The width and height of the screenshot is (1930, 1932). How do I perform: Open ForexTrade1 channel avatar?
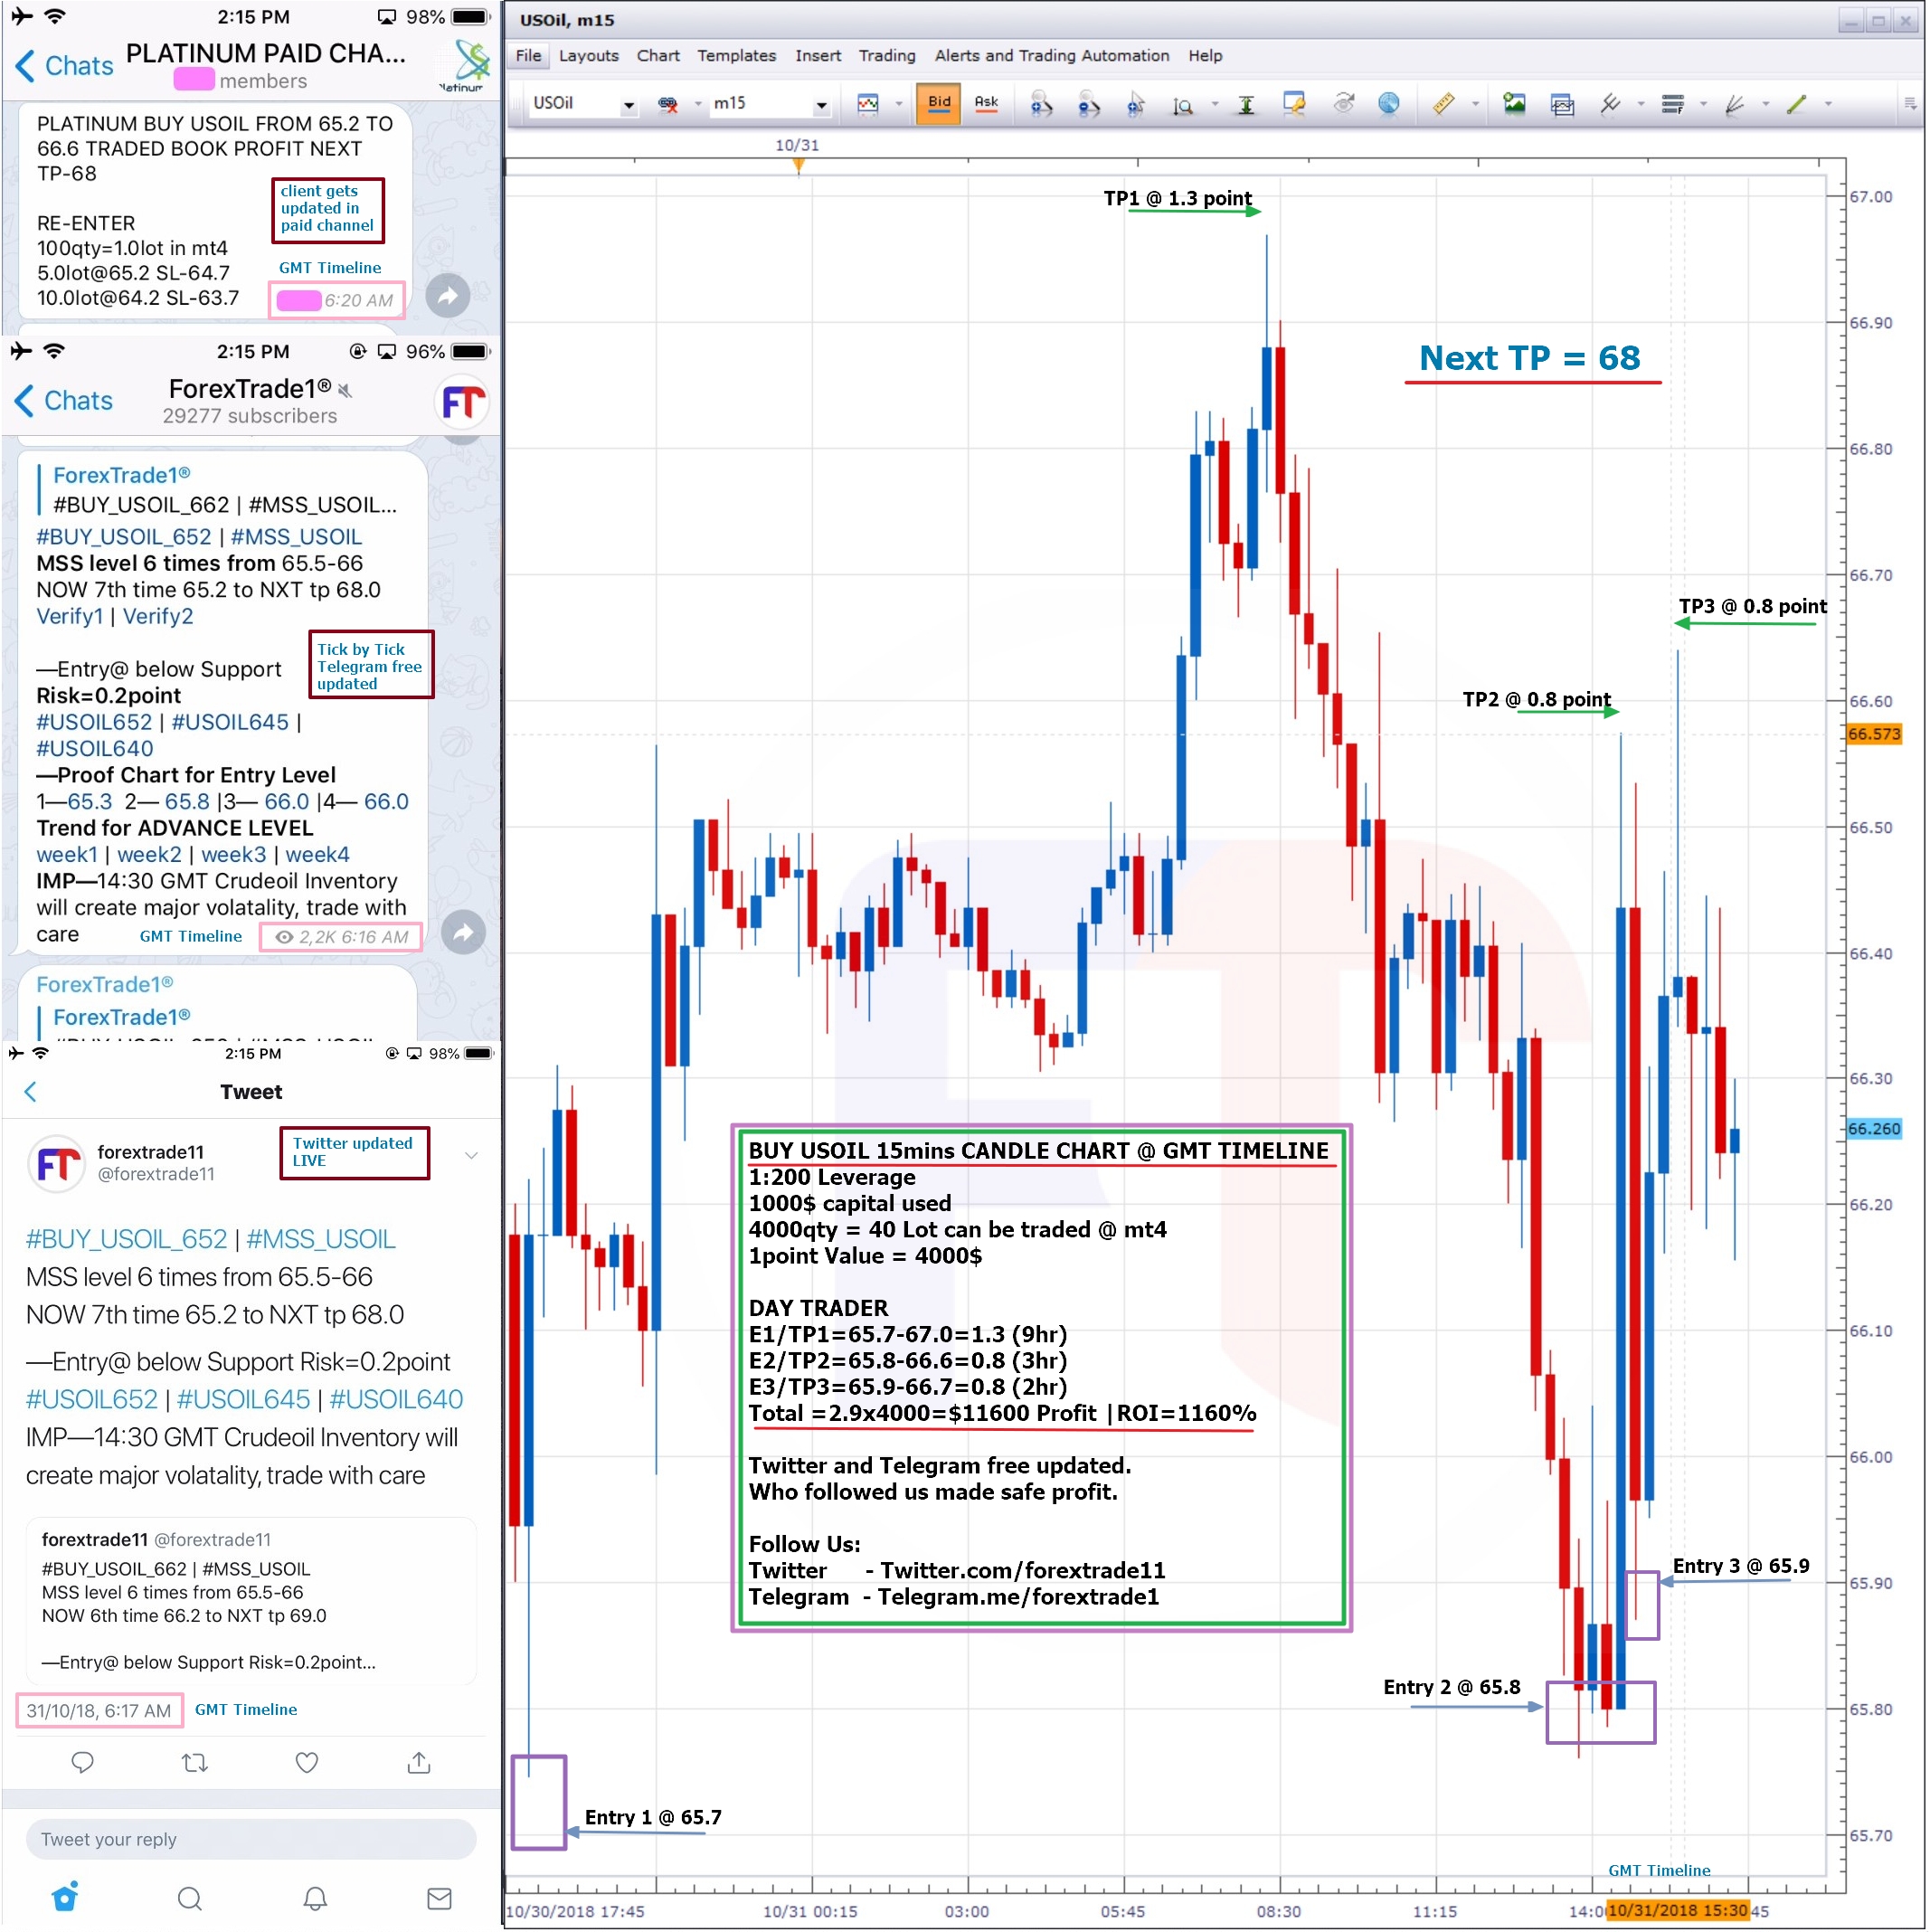pyautogui.click(x=463, y=403)
